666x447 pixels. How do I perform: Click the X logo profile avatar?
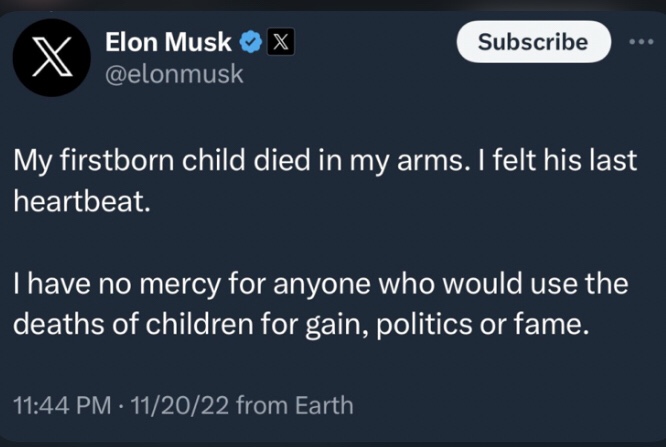tap(51, 59)
